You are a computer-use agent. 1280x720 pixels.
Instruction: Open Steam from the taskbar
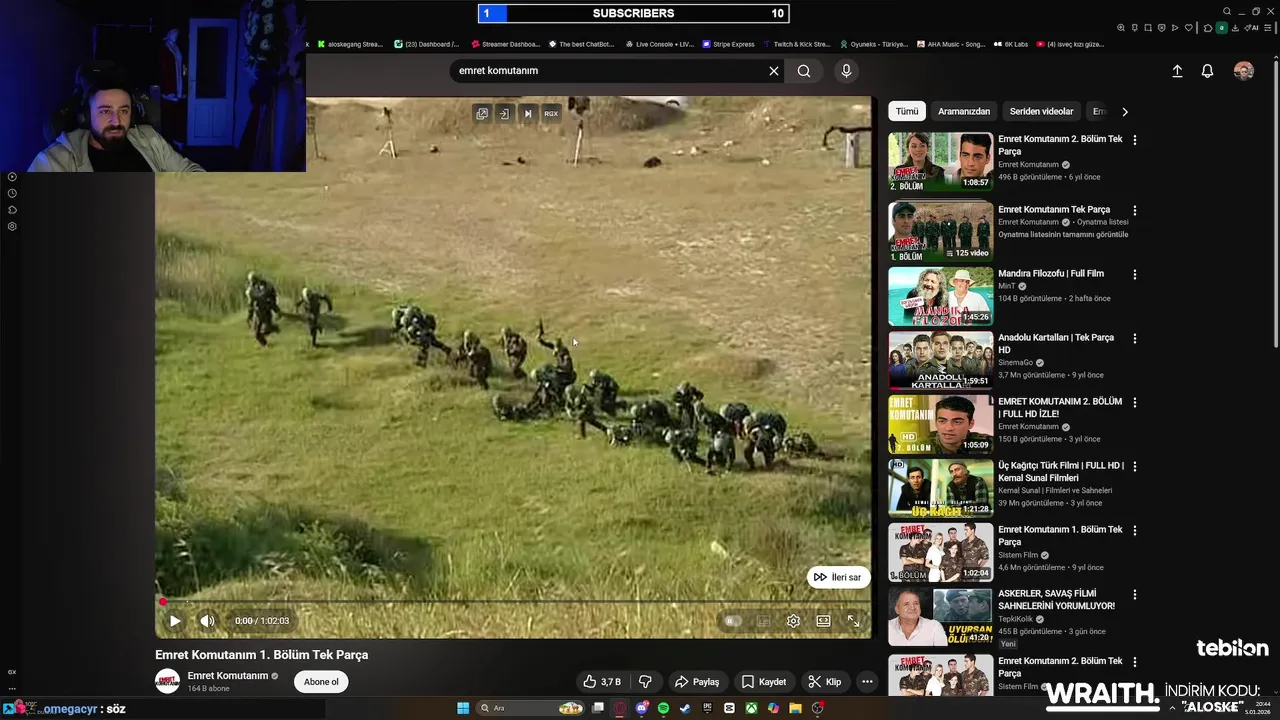click(685, 708)
